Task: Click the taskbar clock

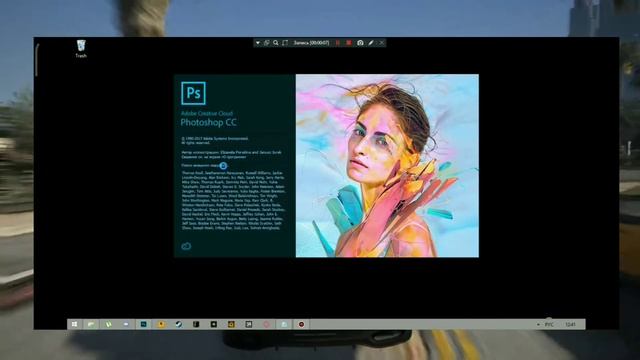Action: (570, 324)
